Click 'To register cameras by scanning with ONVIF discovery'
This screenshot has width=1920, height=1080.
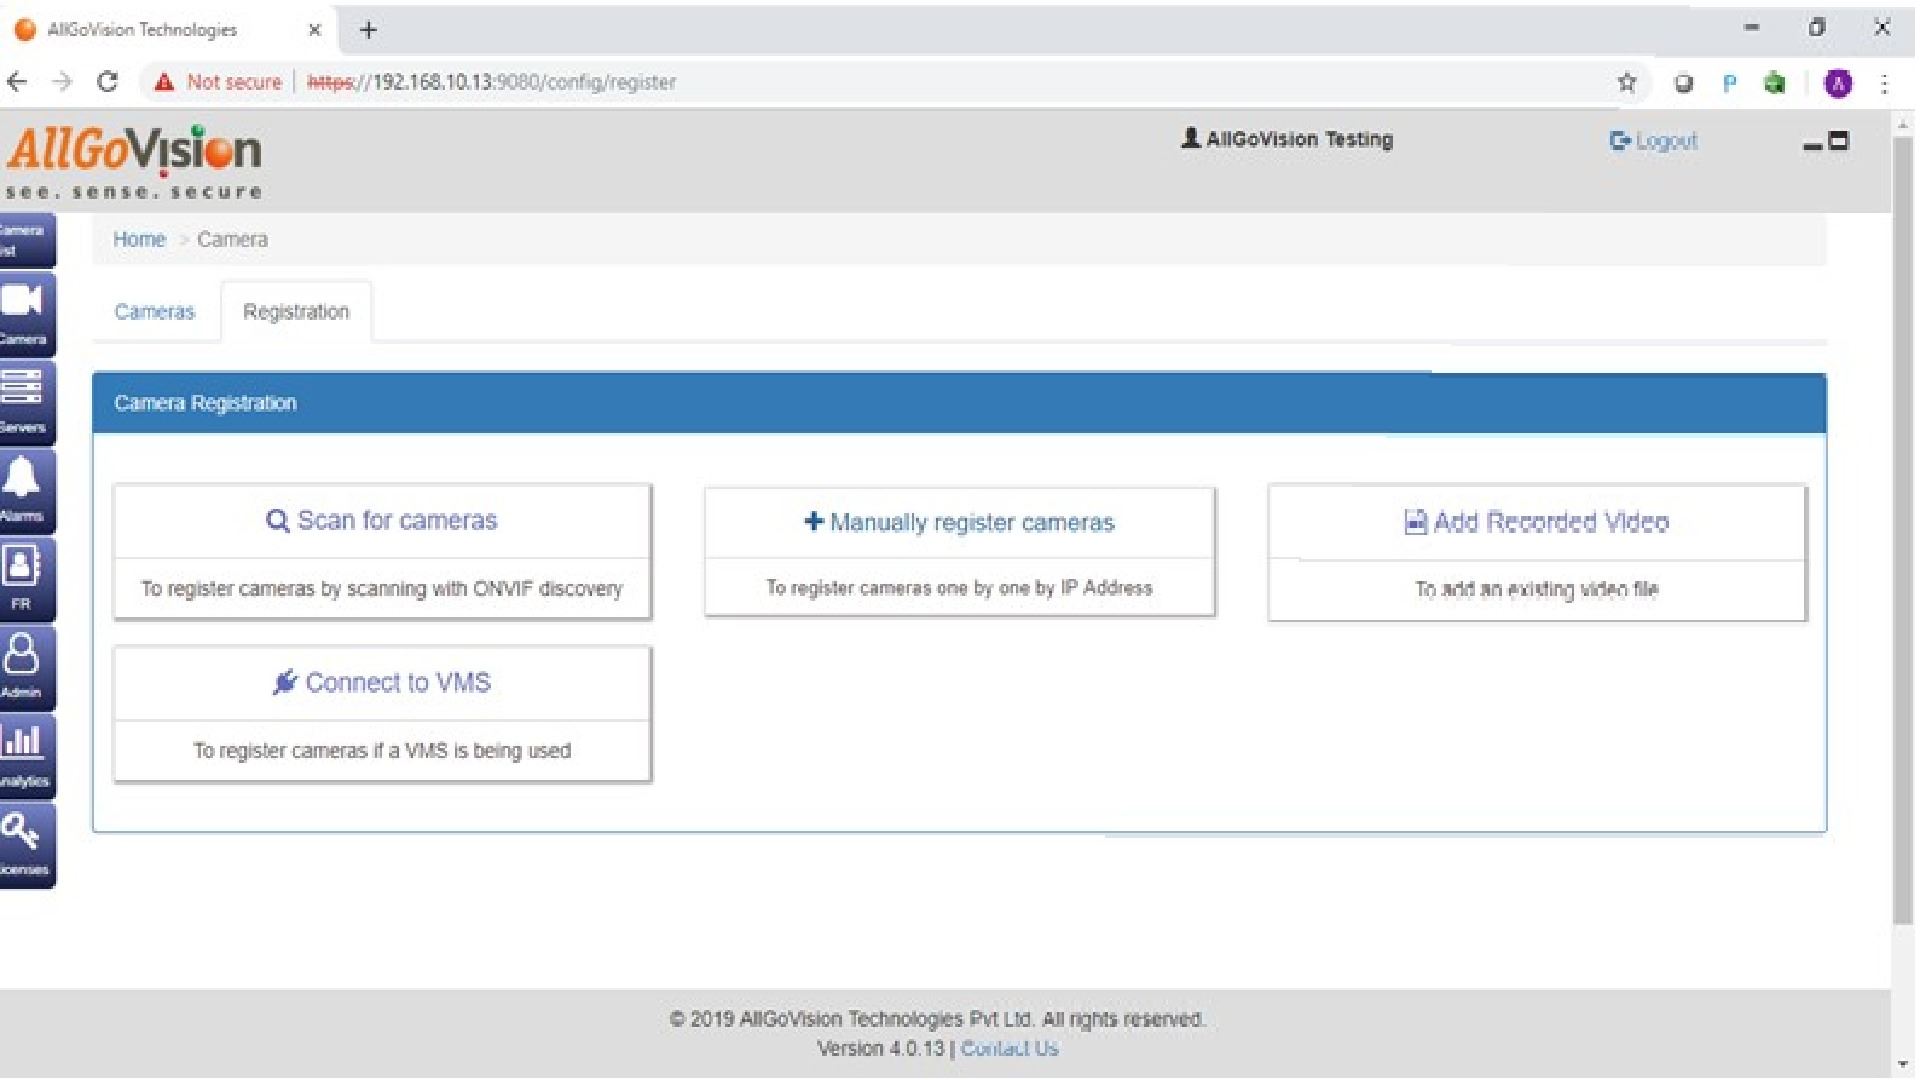(x=381, y=589)
